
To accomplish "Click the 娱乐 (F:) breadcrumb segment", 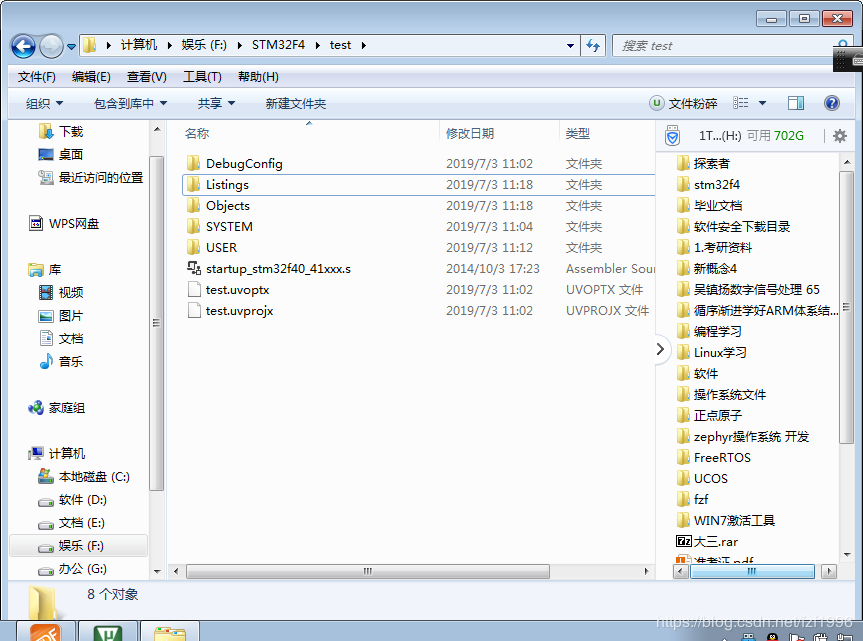I will coord(204,45).
